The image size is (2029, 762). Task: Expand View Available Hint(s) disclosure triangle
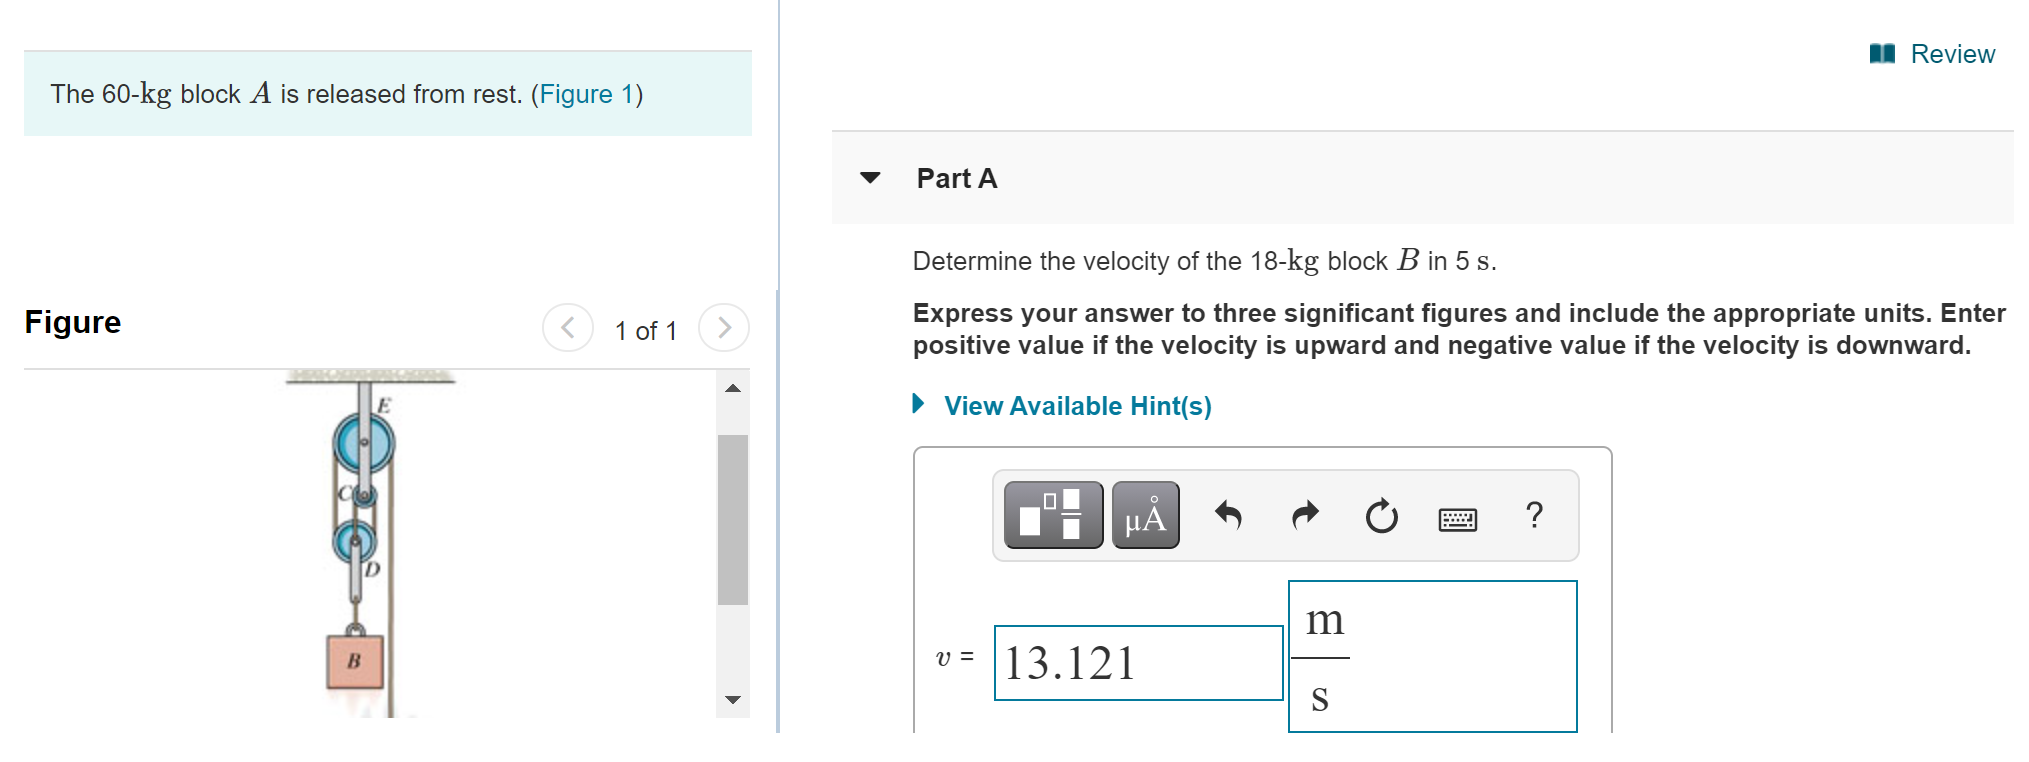(x=917, y=404)
